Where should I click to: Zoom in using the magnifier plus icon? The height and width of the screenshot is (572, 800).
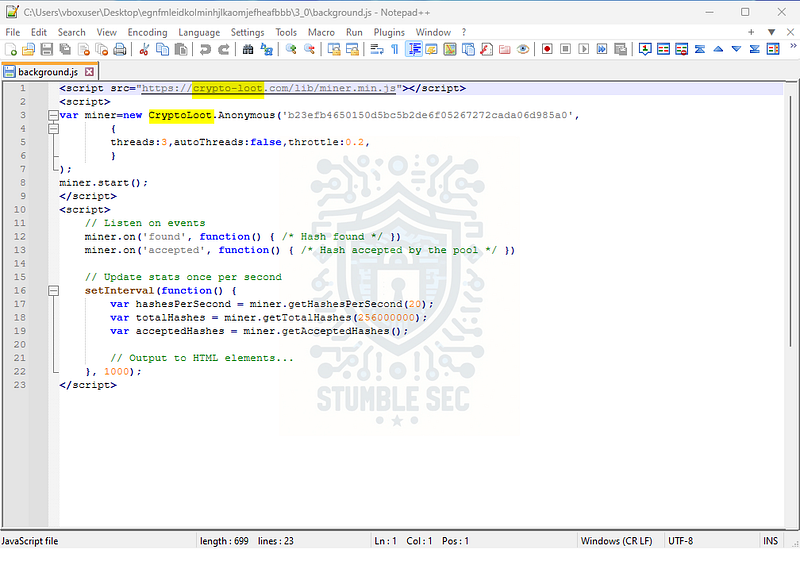tap(291, 49)
